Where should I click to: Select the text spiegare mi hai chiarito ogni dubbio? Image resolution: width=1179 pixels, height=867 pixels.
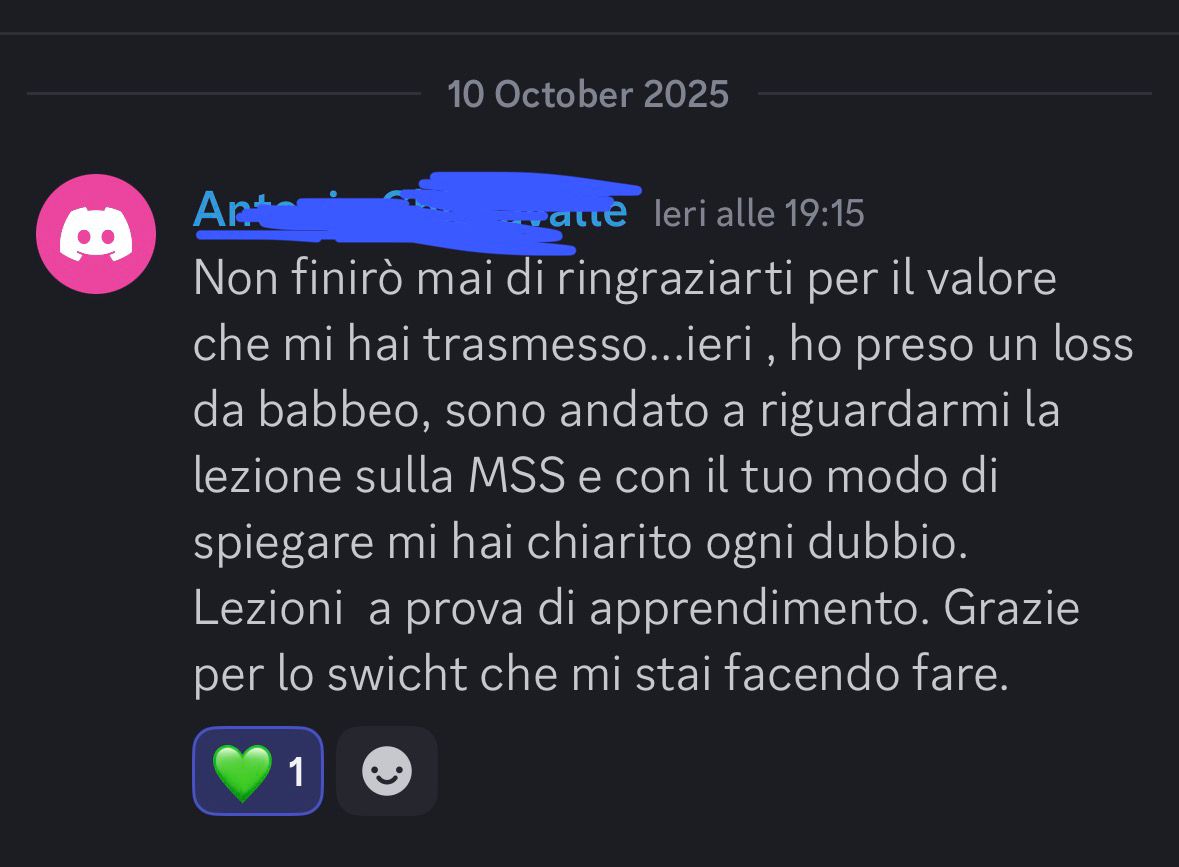click(580, 543)
